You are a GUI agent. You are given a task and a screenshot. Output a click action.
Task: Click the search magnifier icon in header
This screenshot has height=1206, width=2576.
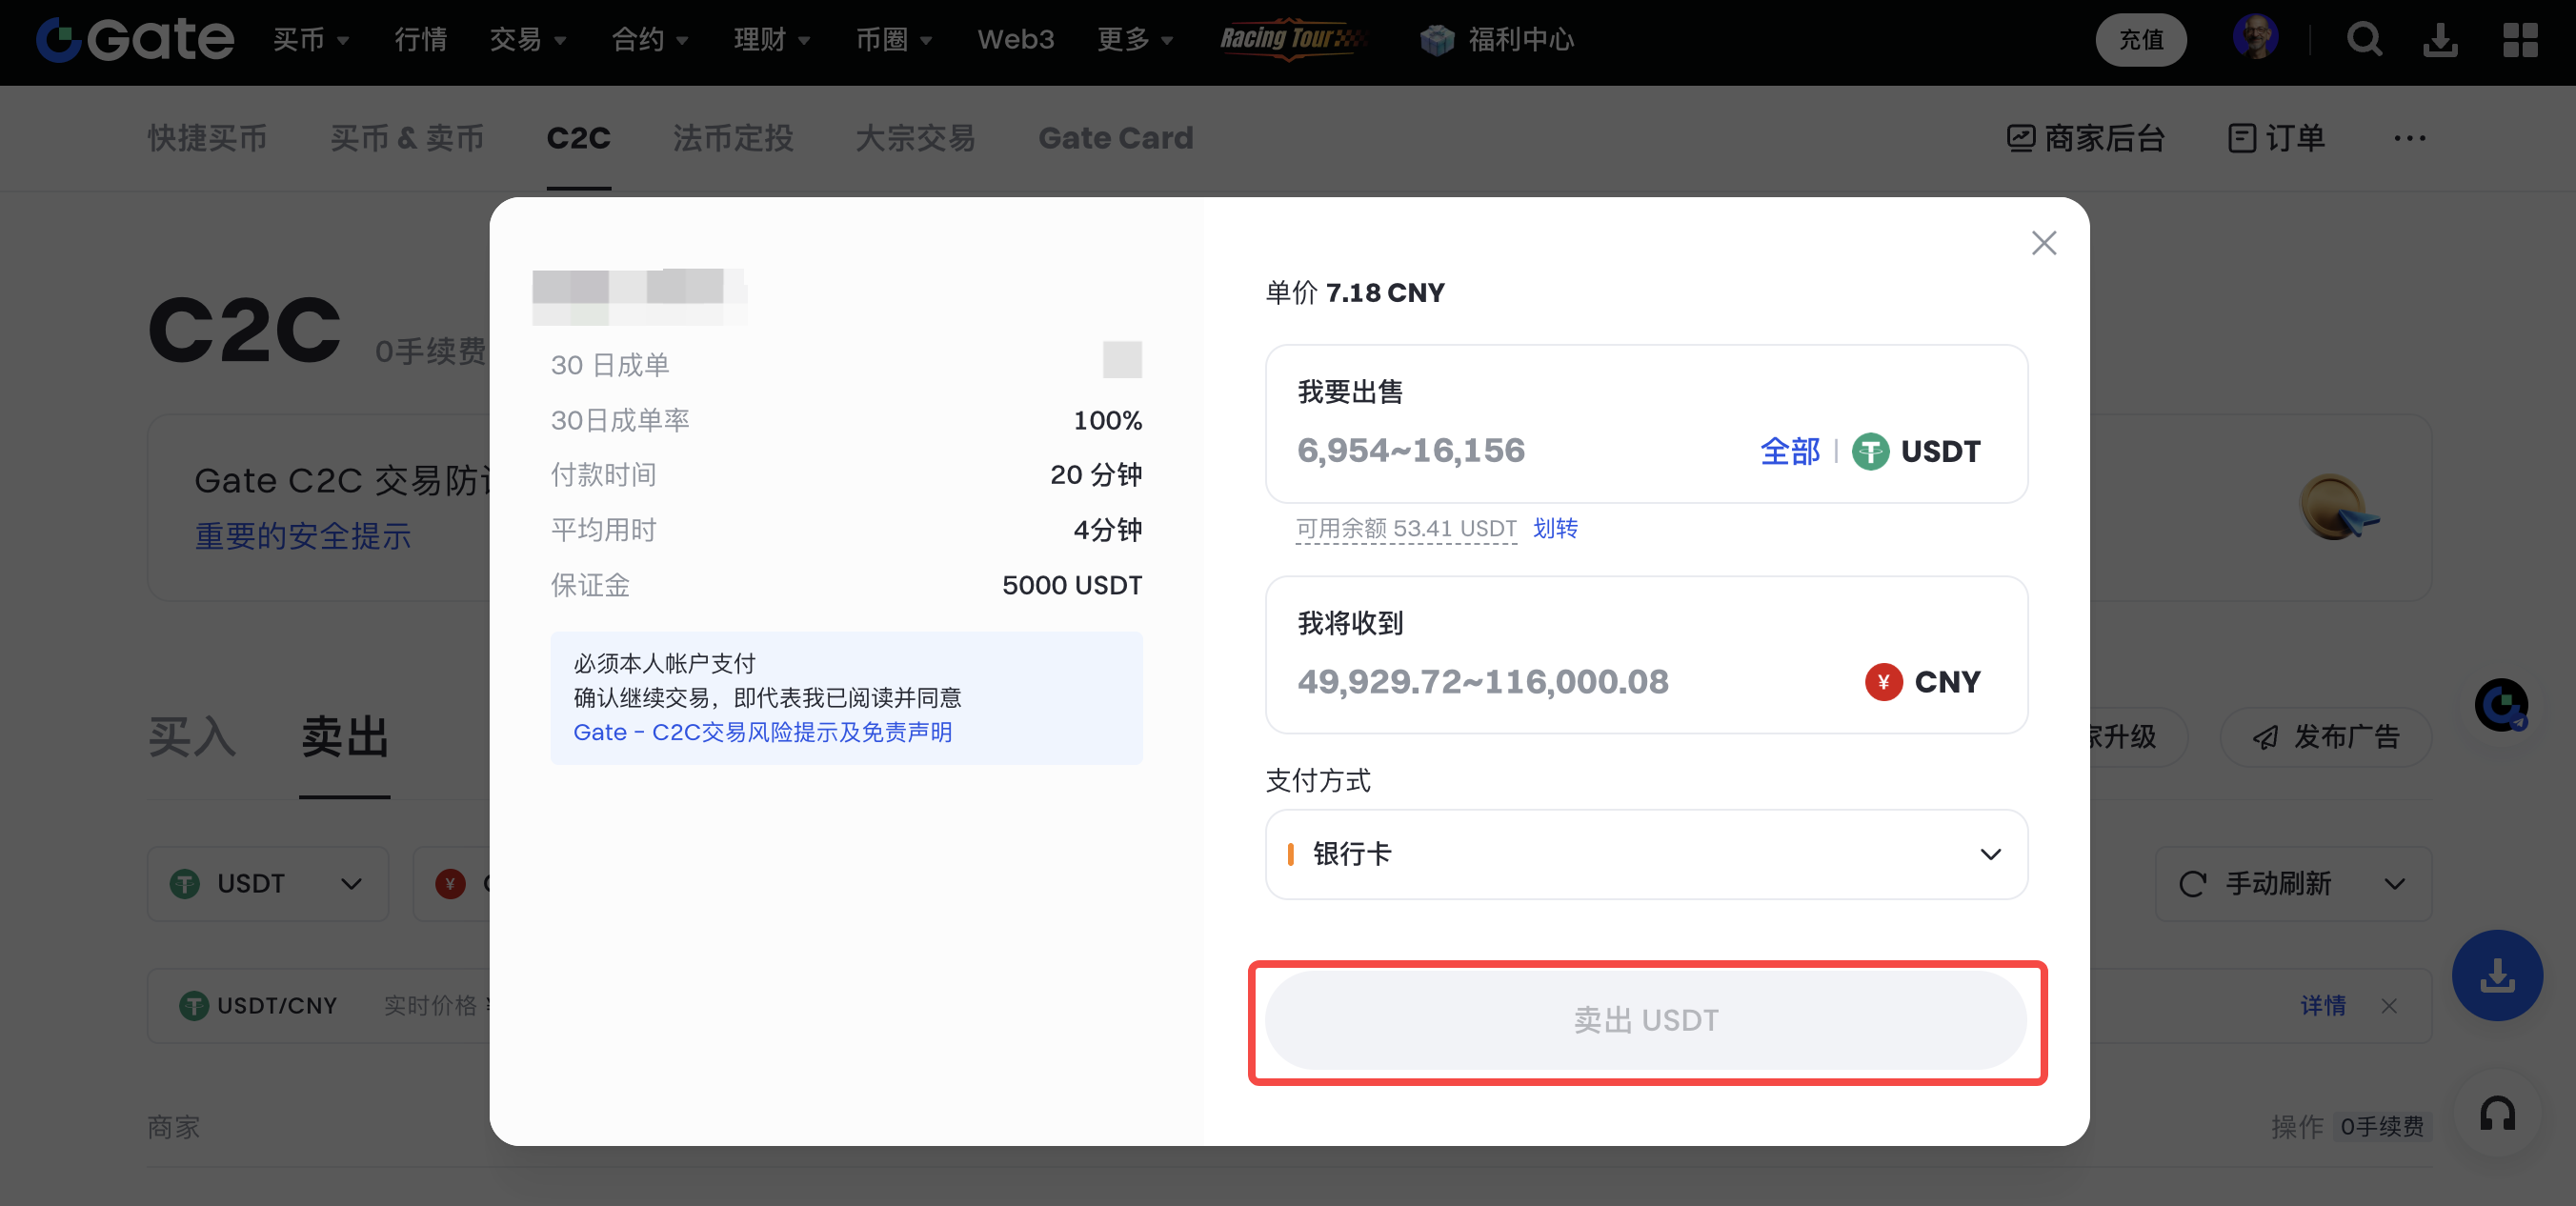2364,40
